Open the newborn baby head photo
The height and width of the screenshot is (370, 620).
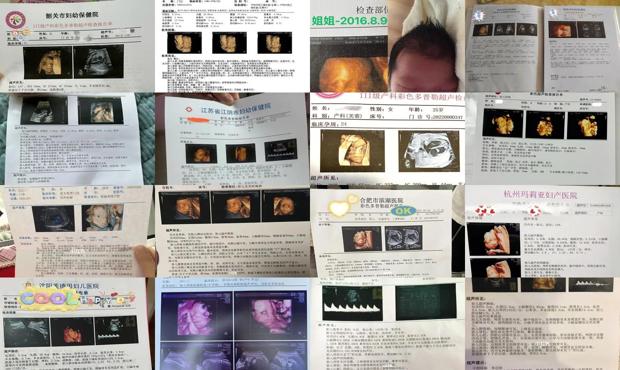(426, 46)
